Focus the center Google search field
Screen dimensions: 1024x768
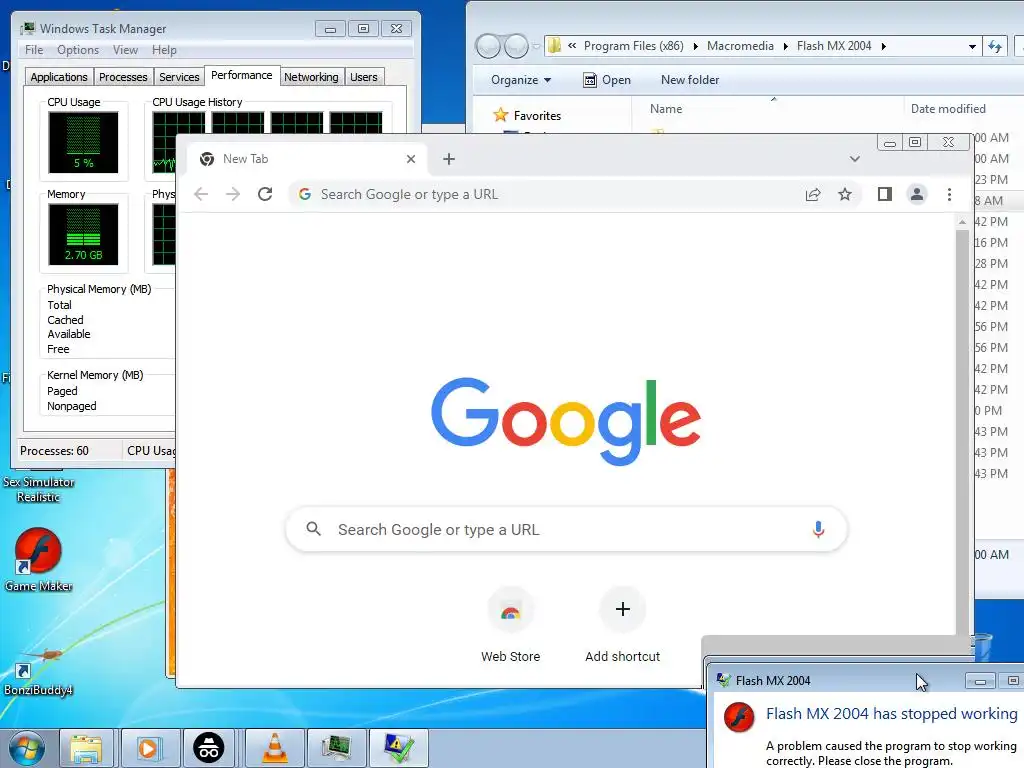(566, 530)
